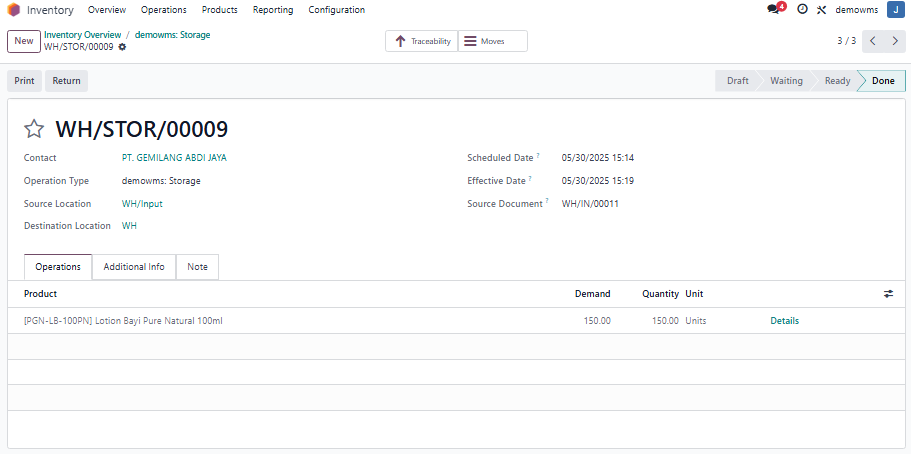
Task: Click the Draft status stage
Action: [x=737, y=81]
